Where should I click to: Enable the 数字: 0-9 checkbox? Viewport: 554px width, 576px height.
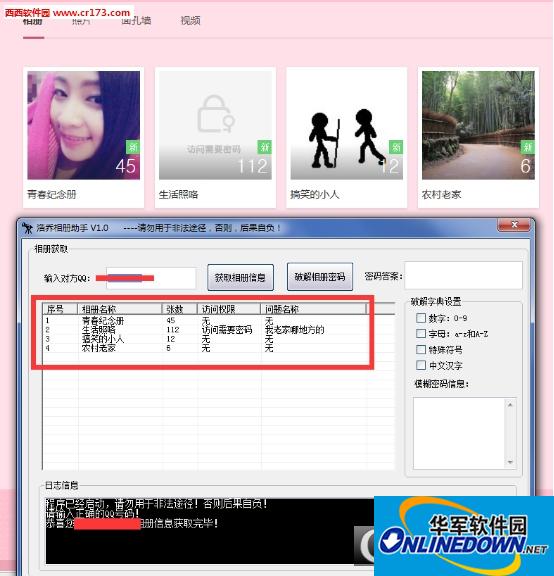coord(421,318)
